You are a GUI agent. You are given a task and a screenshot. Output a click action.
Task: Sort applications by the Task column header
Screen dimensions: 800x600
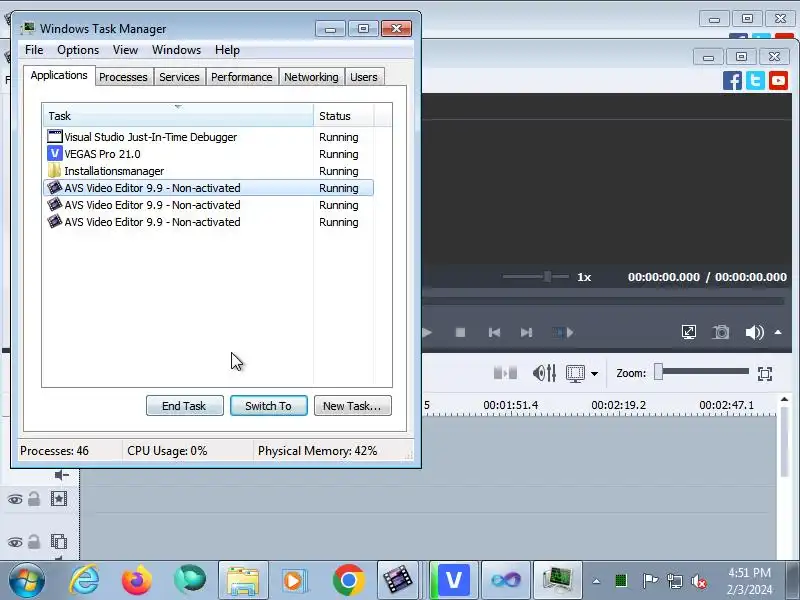(178, 116)
